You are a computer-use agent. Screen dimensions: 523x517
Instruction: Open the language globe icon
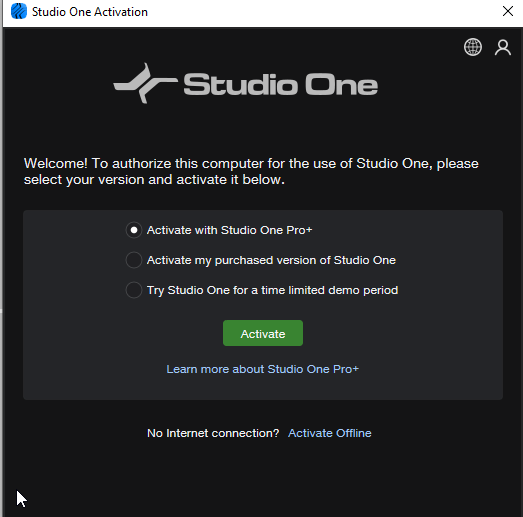tap(473, 47)
